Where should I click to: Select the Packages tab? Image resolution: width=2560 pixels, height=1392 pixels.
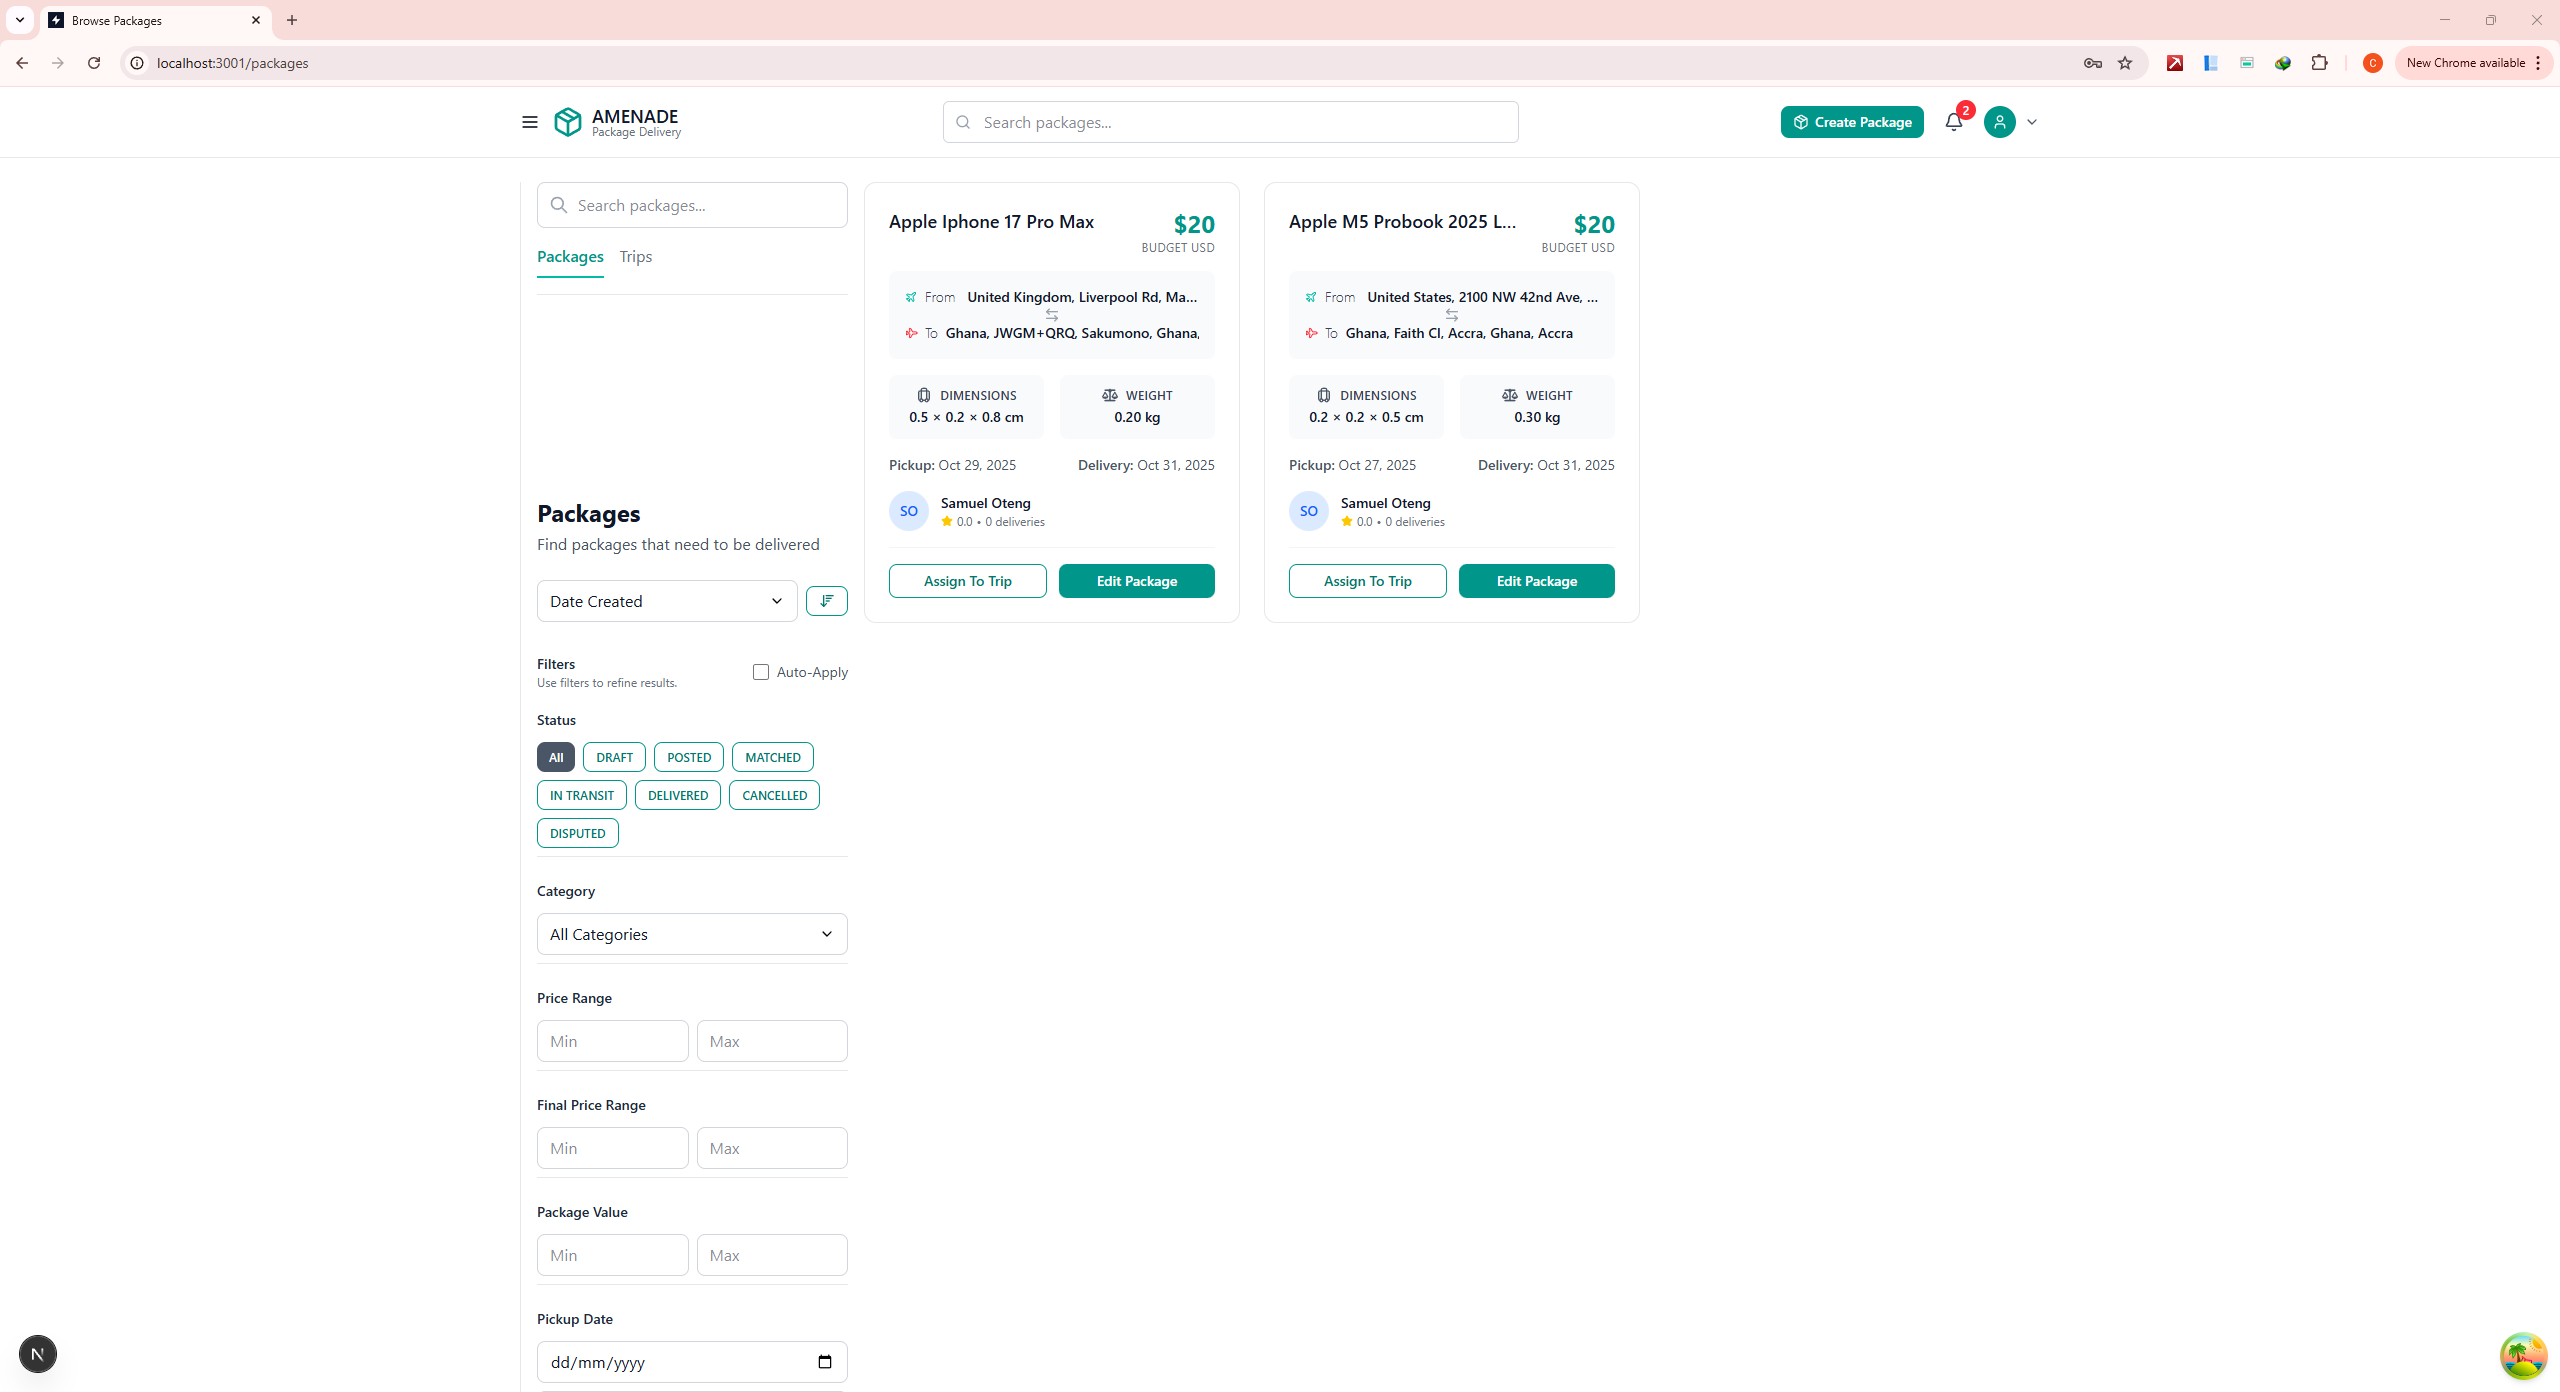(570, 257)
